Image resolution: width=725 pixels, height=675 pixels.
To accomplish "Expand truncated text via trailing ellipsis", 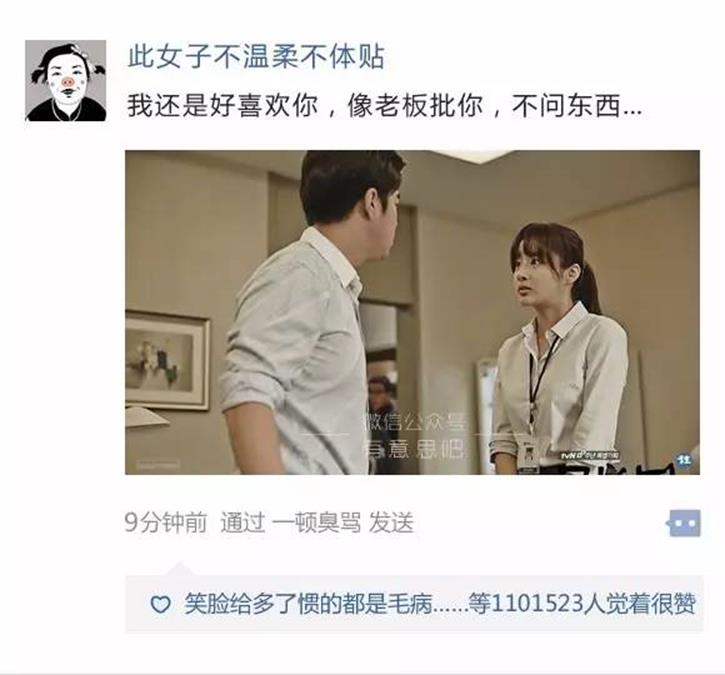I will (x=632, y=111).
